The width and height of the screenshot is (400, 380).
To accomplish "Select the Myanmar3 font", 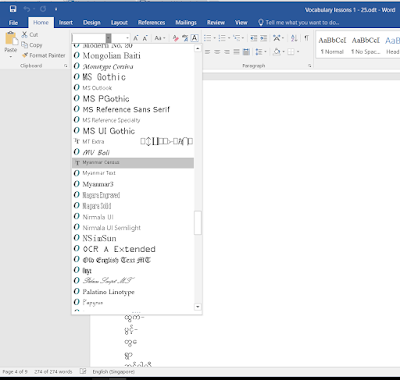I will tap(133, 184).
